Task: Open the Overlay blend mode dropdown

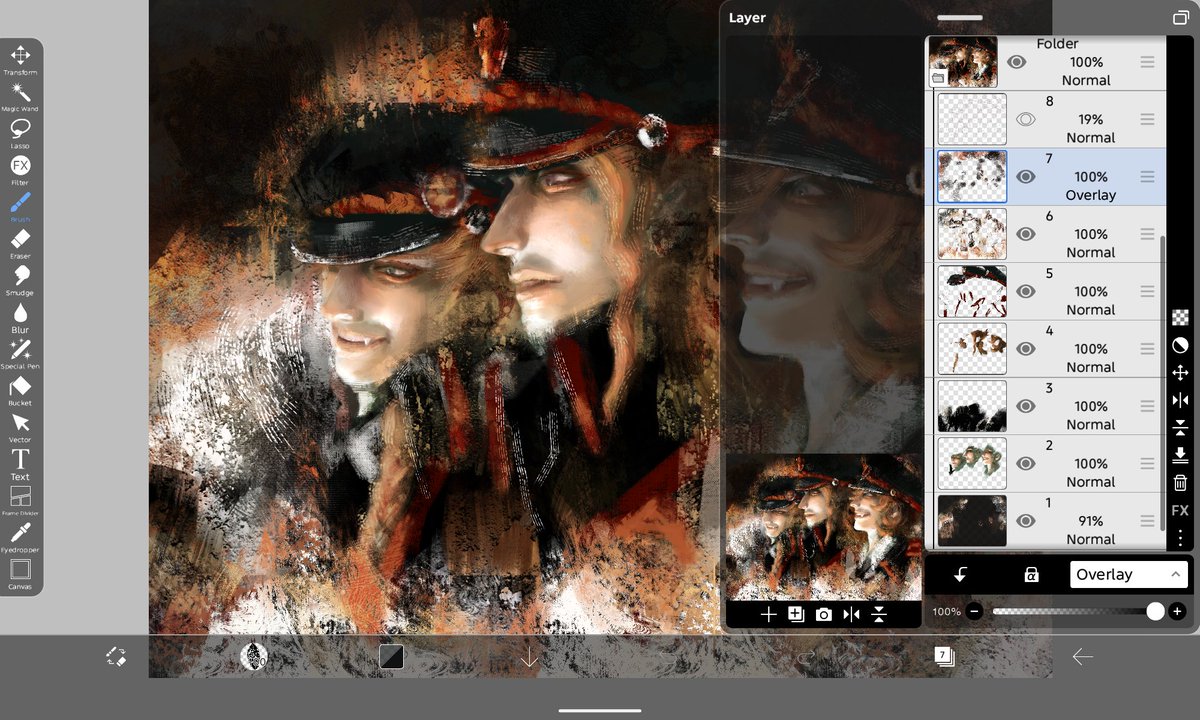Action: 1129,574
